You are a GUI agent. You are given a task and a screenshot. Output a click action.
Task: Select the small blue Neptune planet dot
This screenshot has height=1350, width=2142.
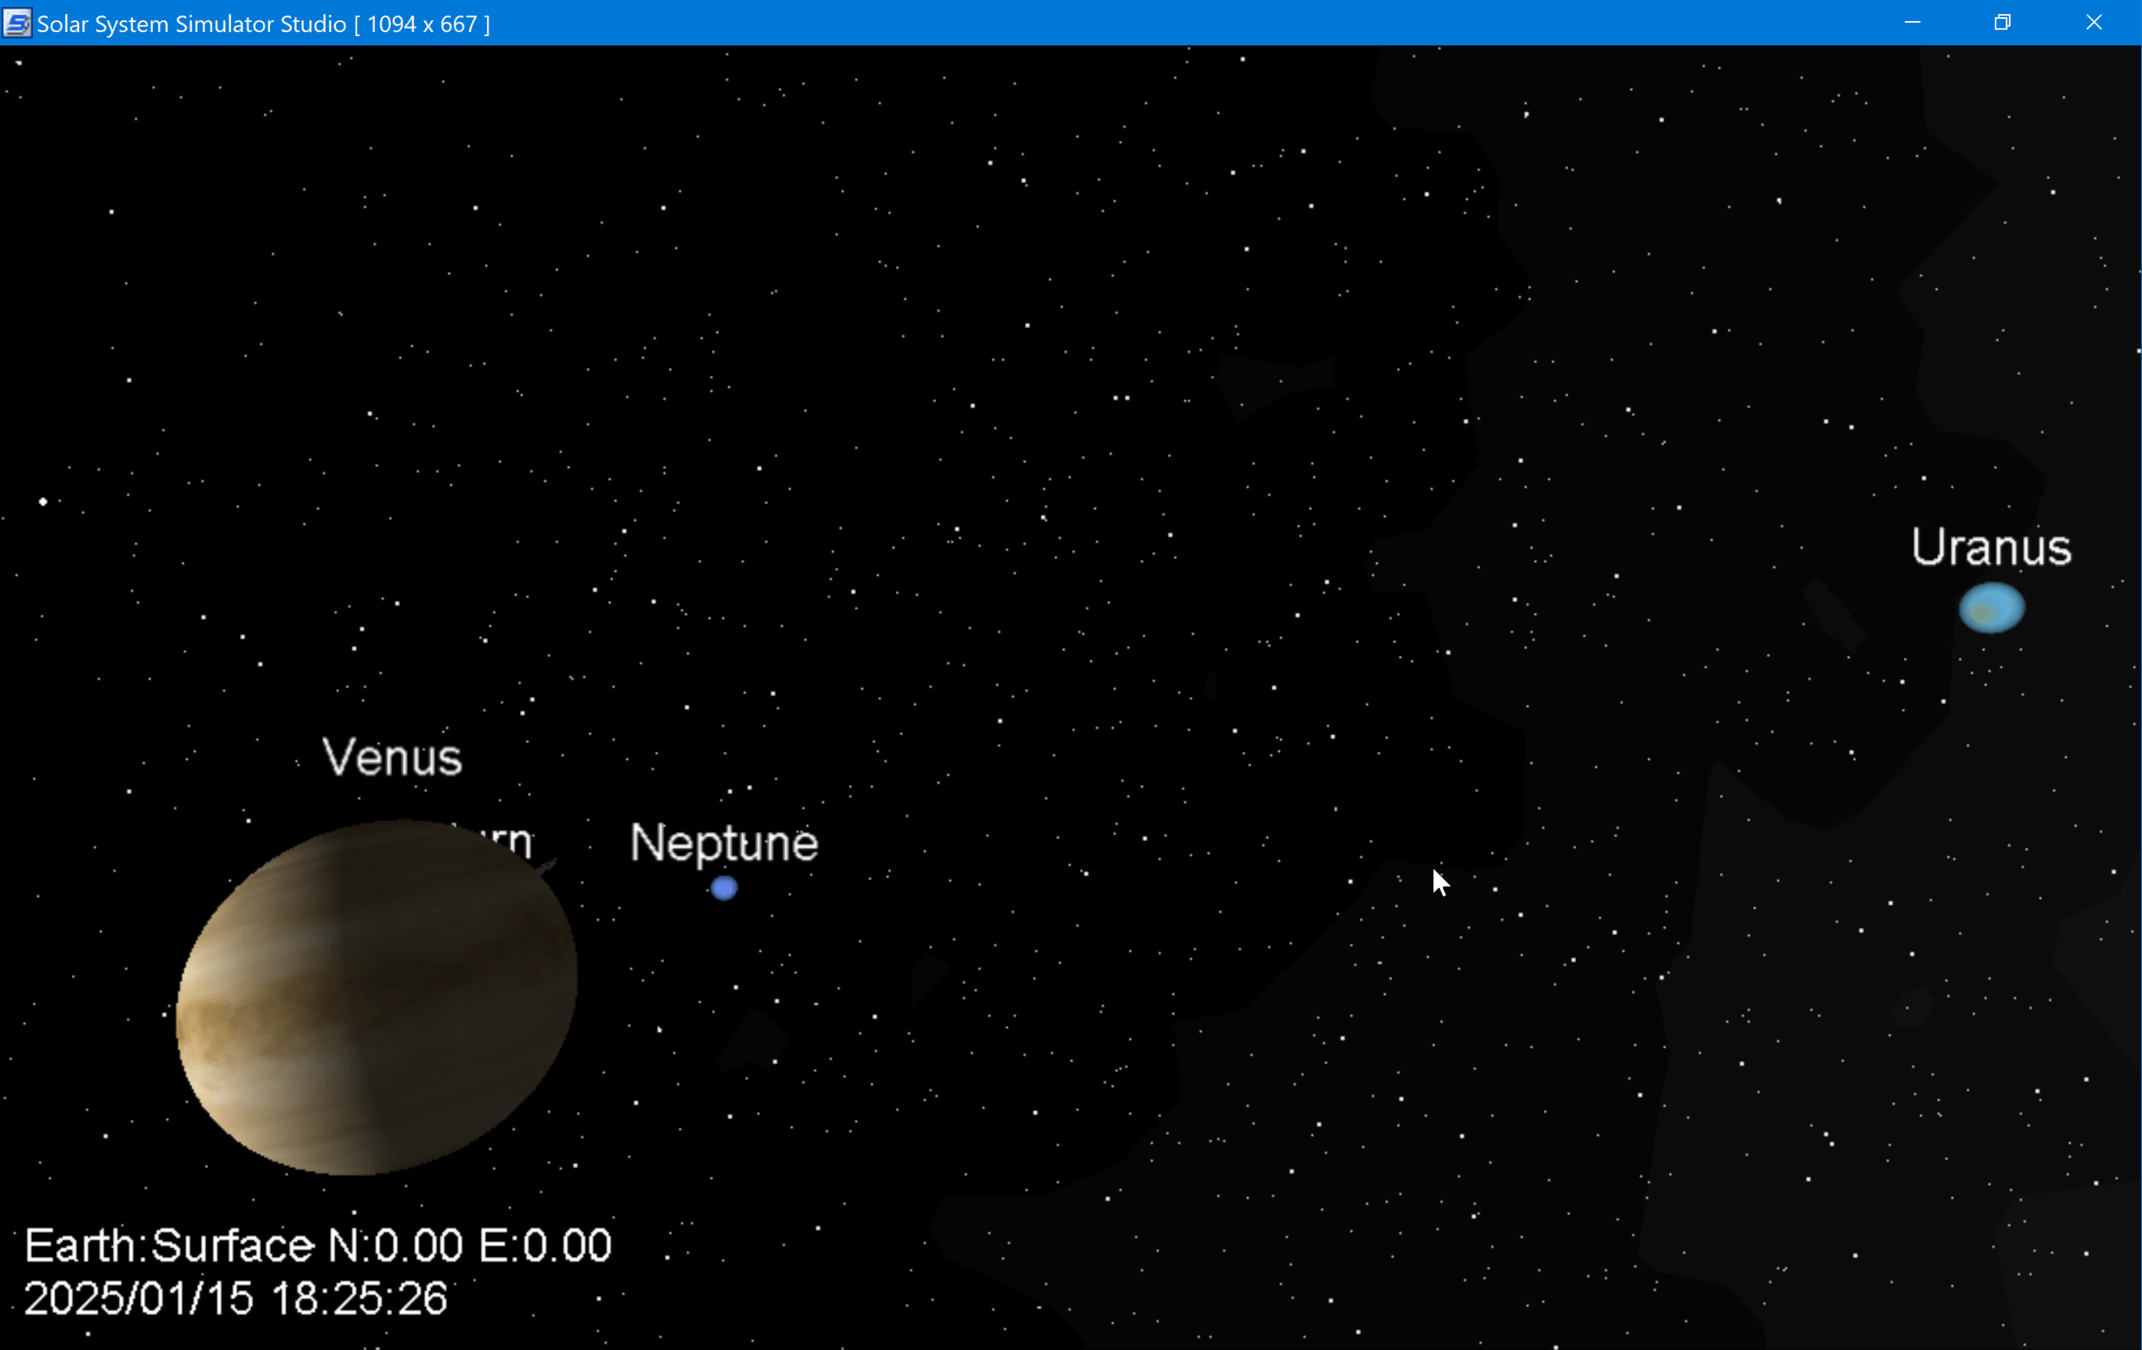[x=724, y=888]
